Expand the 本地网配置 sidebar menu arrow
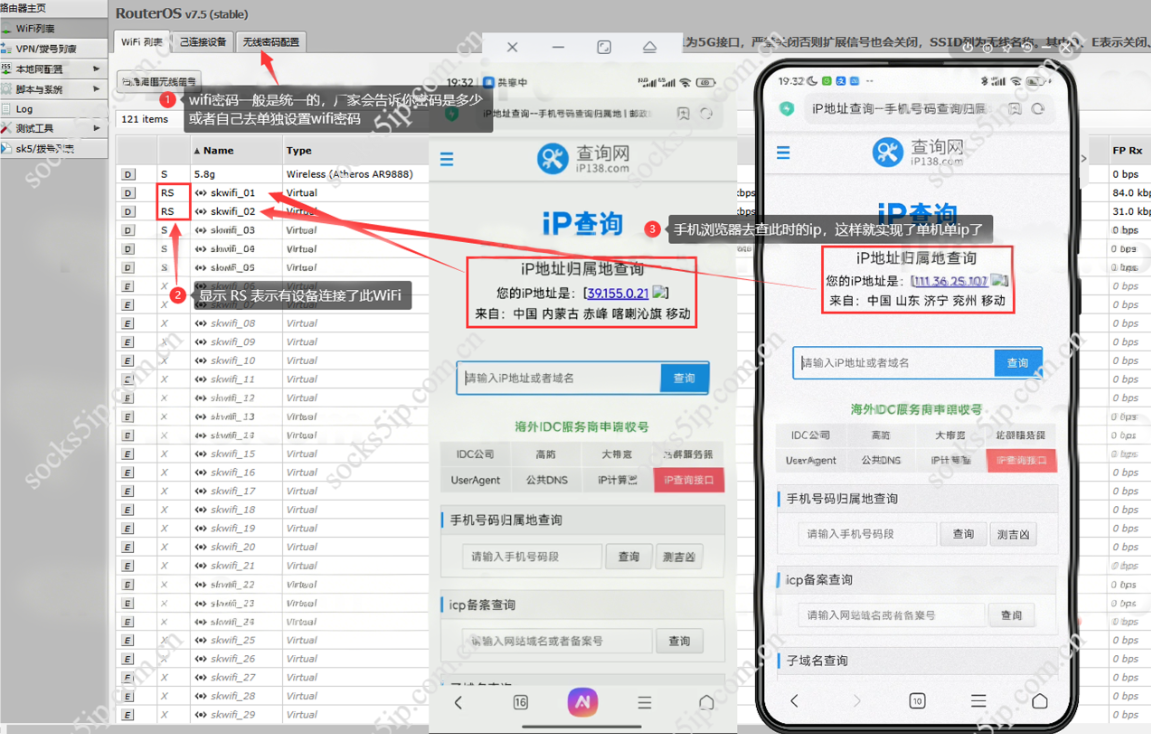The width and height of the screenshot is (1151, 734). (x=96, y=68)
